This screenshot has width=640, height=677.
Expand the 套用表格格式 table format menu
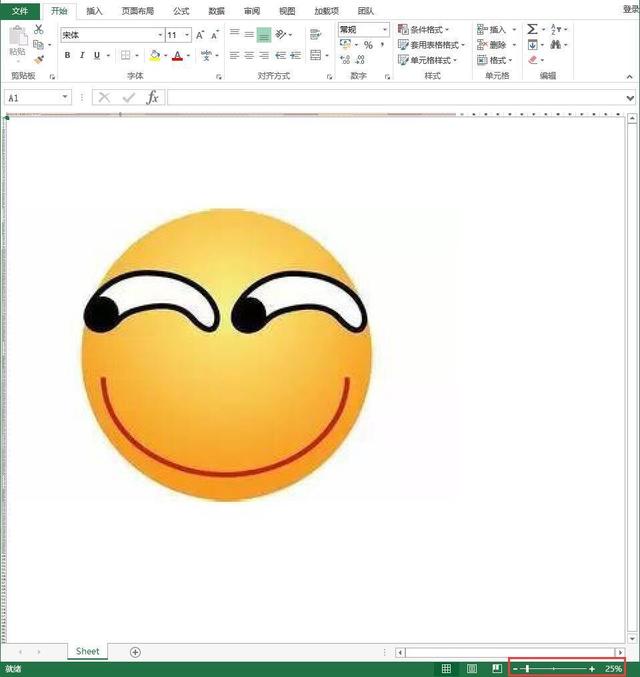tap(431, 45)
